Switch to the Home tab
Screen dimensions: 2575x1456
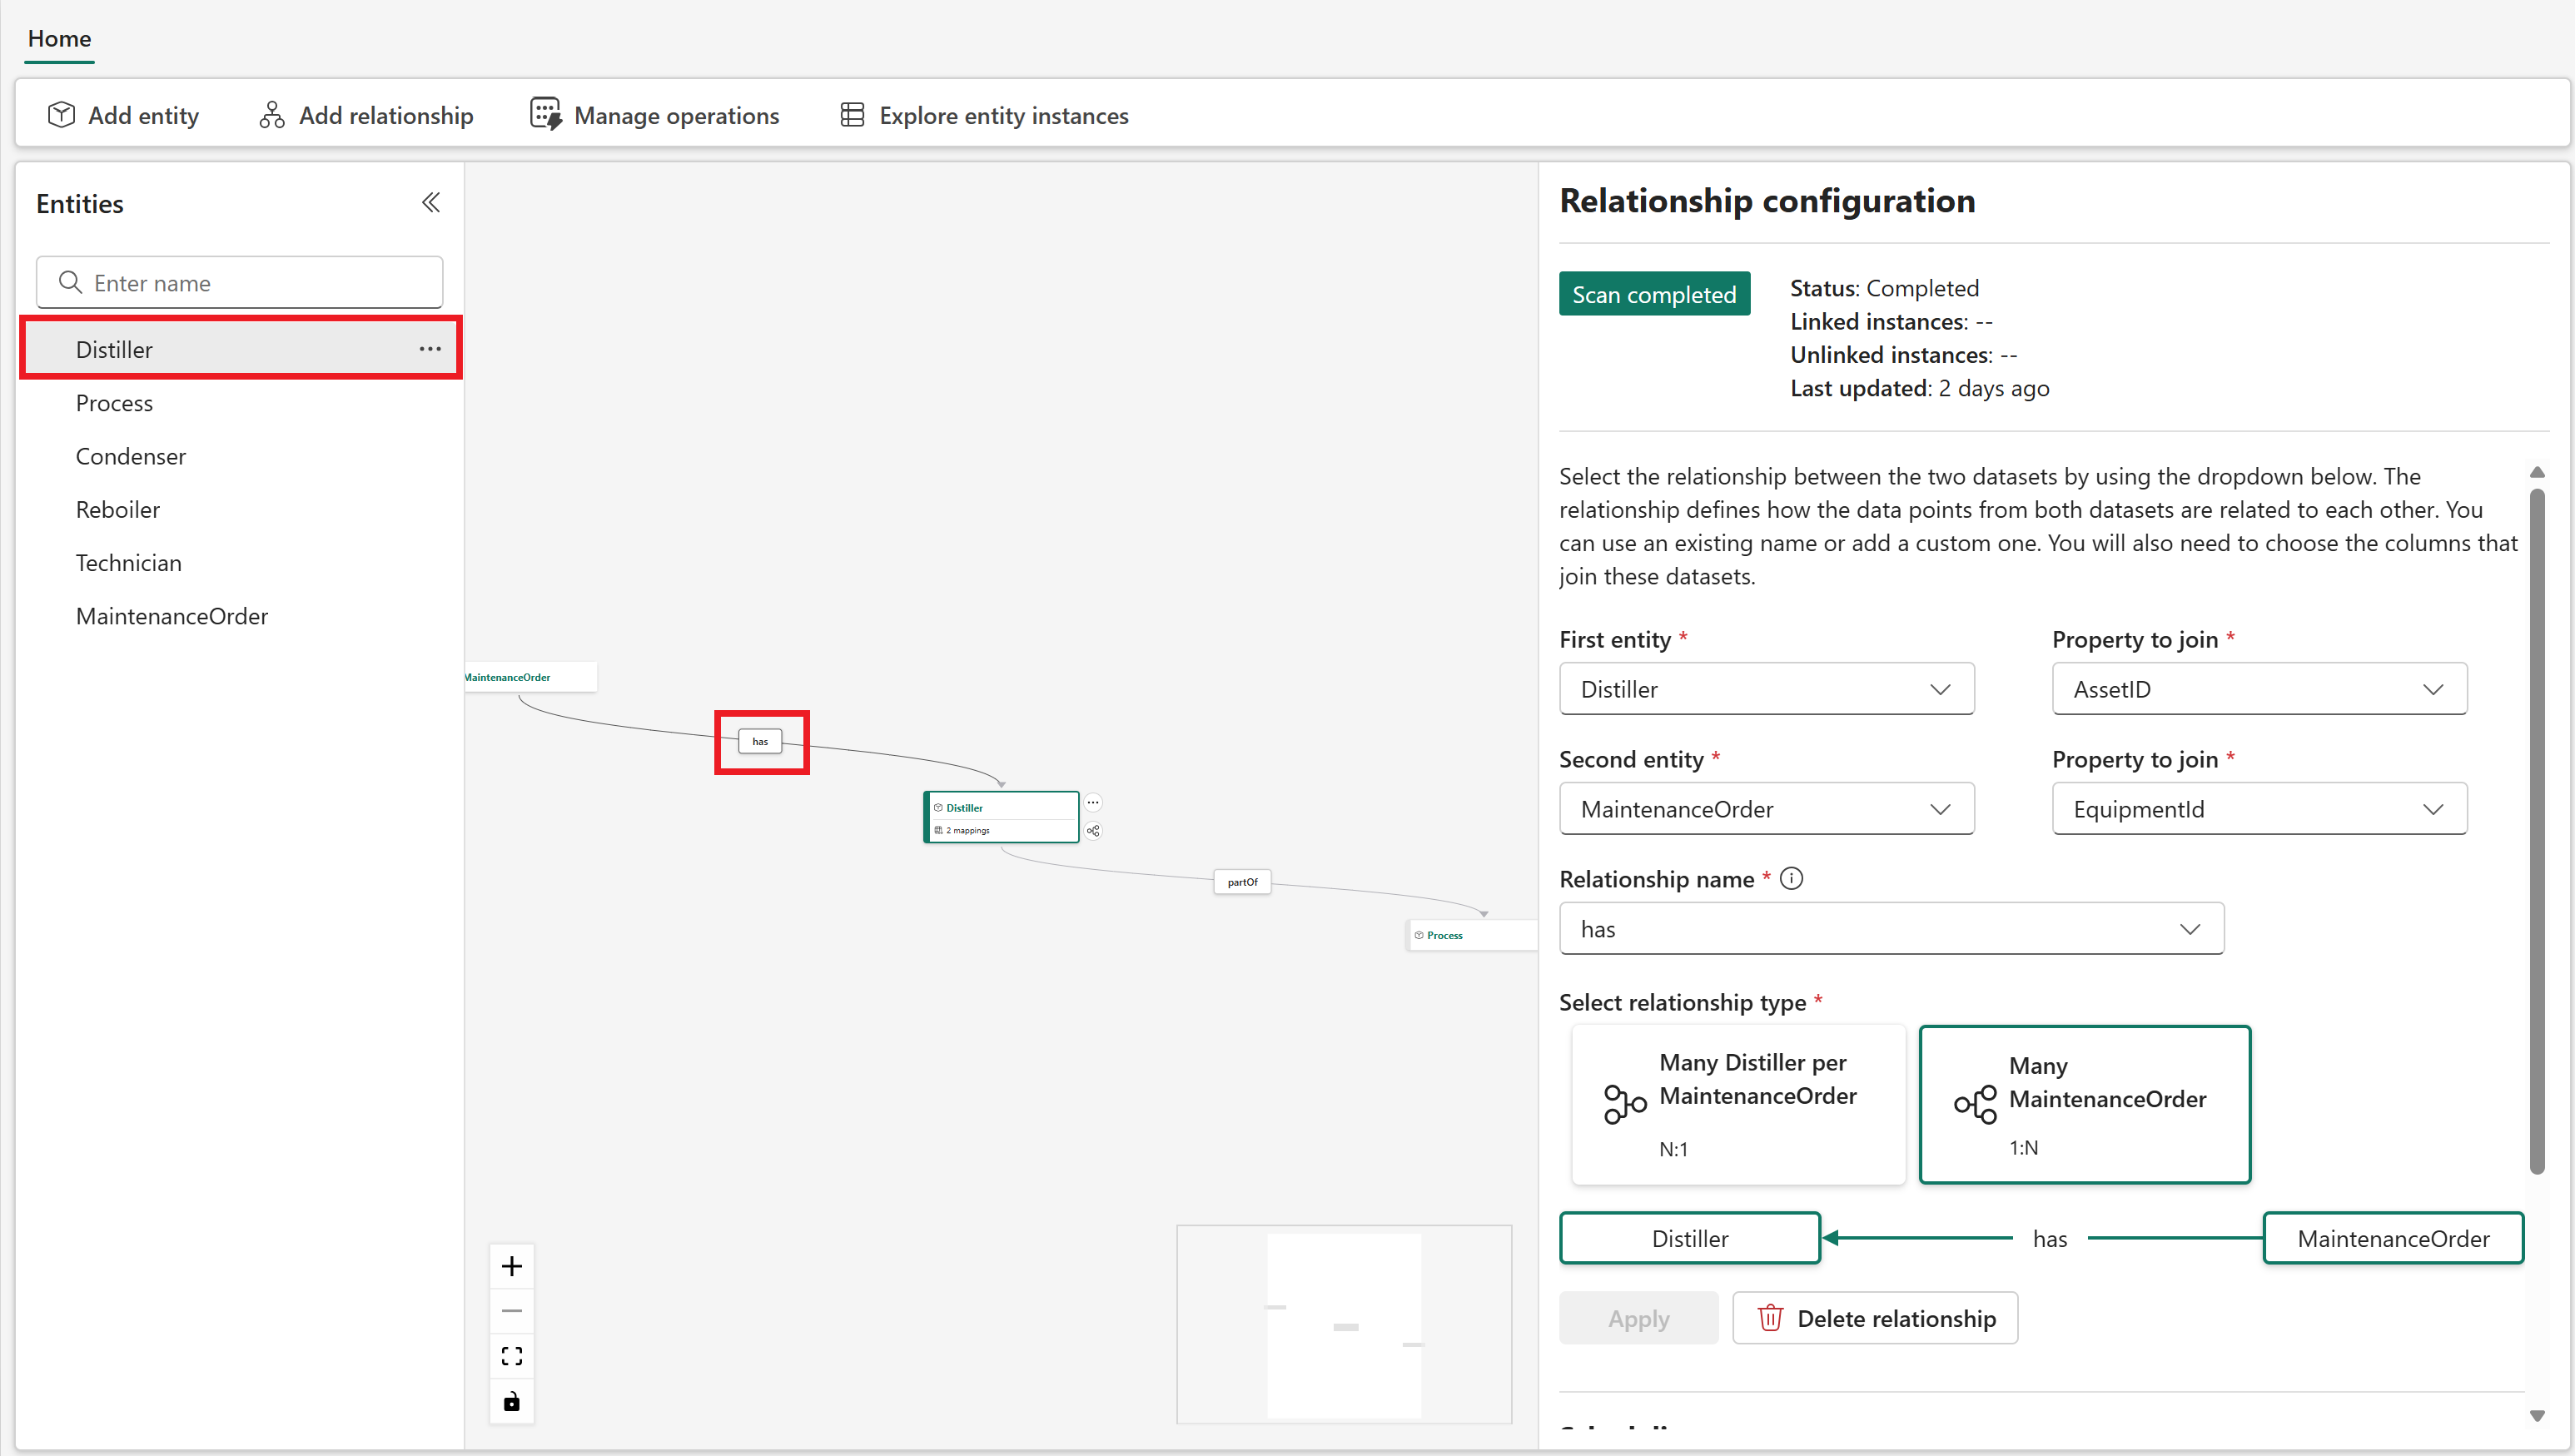(x=59, y=38)
